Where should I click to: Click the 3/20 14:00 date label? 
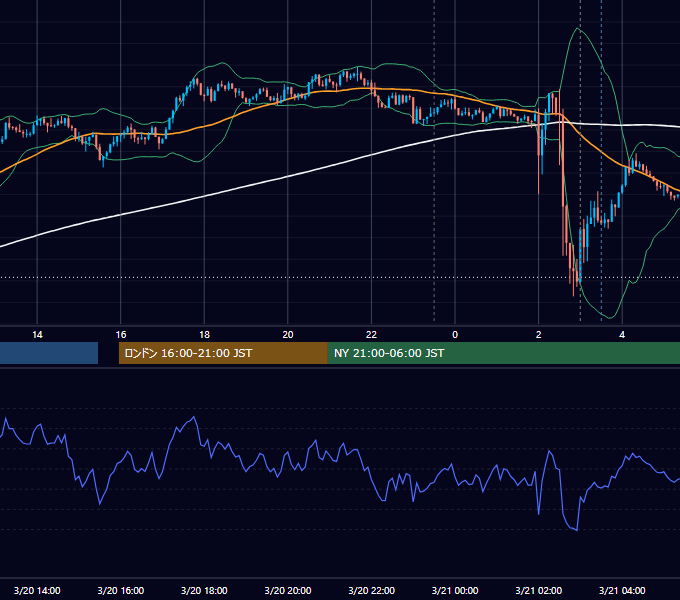pos(37,590)
